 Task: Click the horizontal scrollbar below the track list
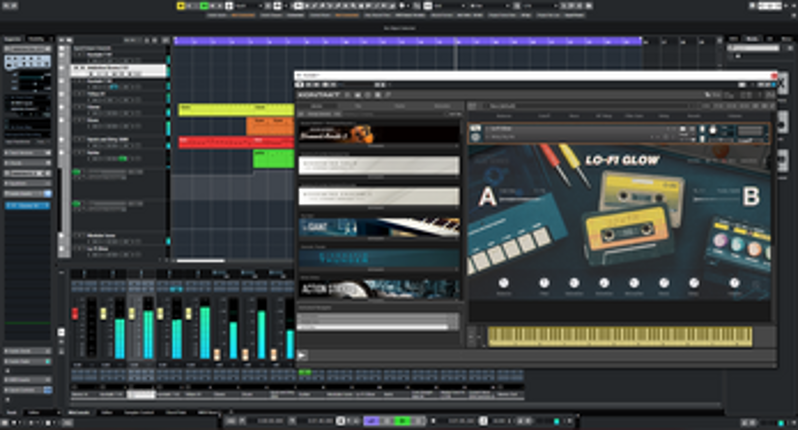click(x=201, y=261)
